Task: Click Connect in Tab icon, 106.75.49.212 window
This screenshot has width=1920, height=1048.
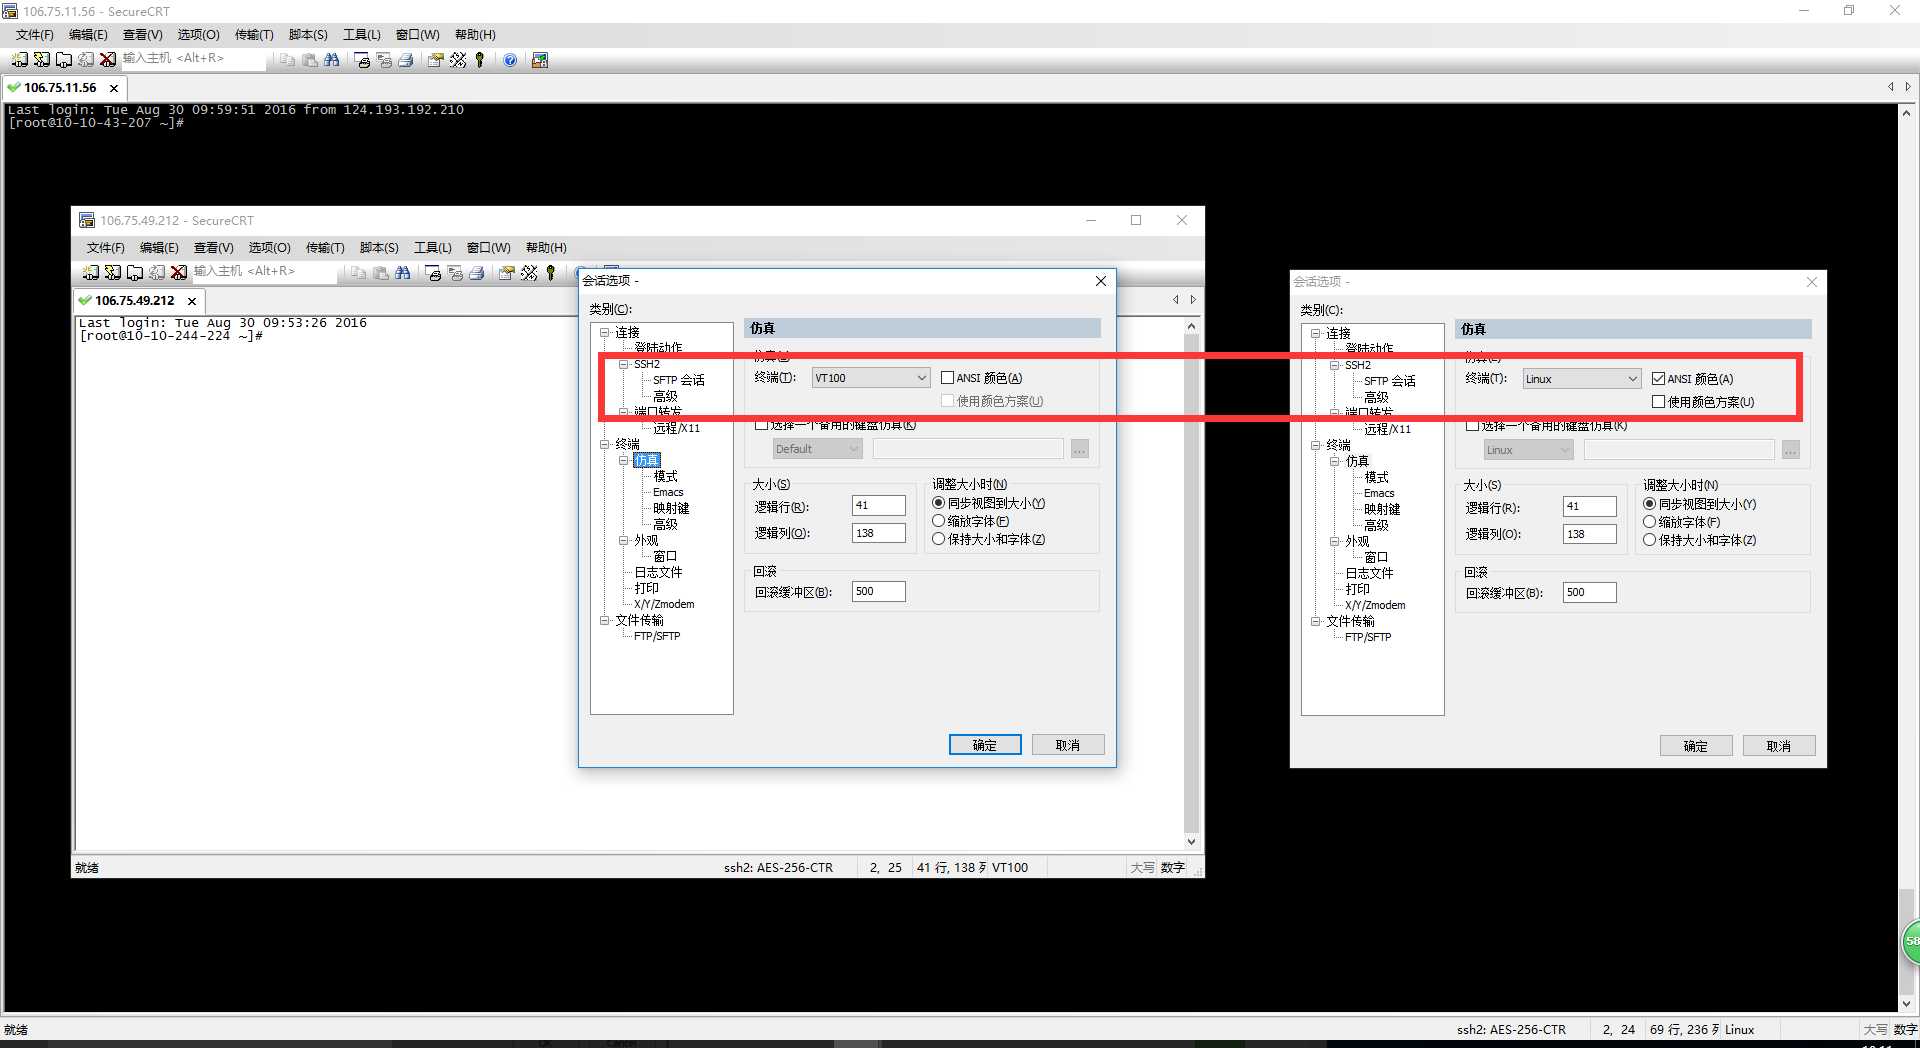Action: point(135,273)
